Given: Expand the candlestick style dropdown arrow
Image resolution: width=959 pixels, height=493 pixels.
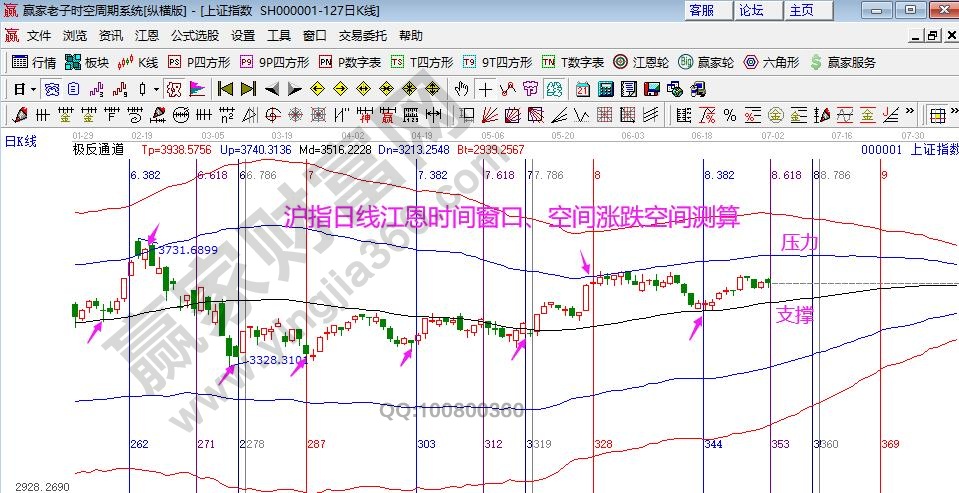Looking at the screenshot, I should pyautogui.click(x=155, y=88).
